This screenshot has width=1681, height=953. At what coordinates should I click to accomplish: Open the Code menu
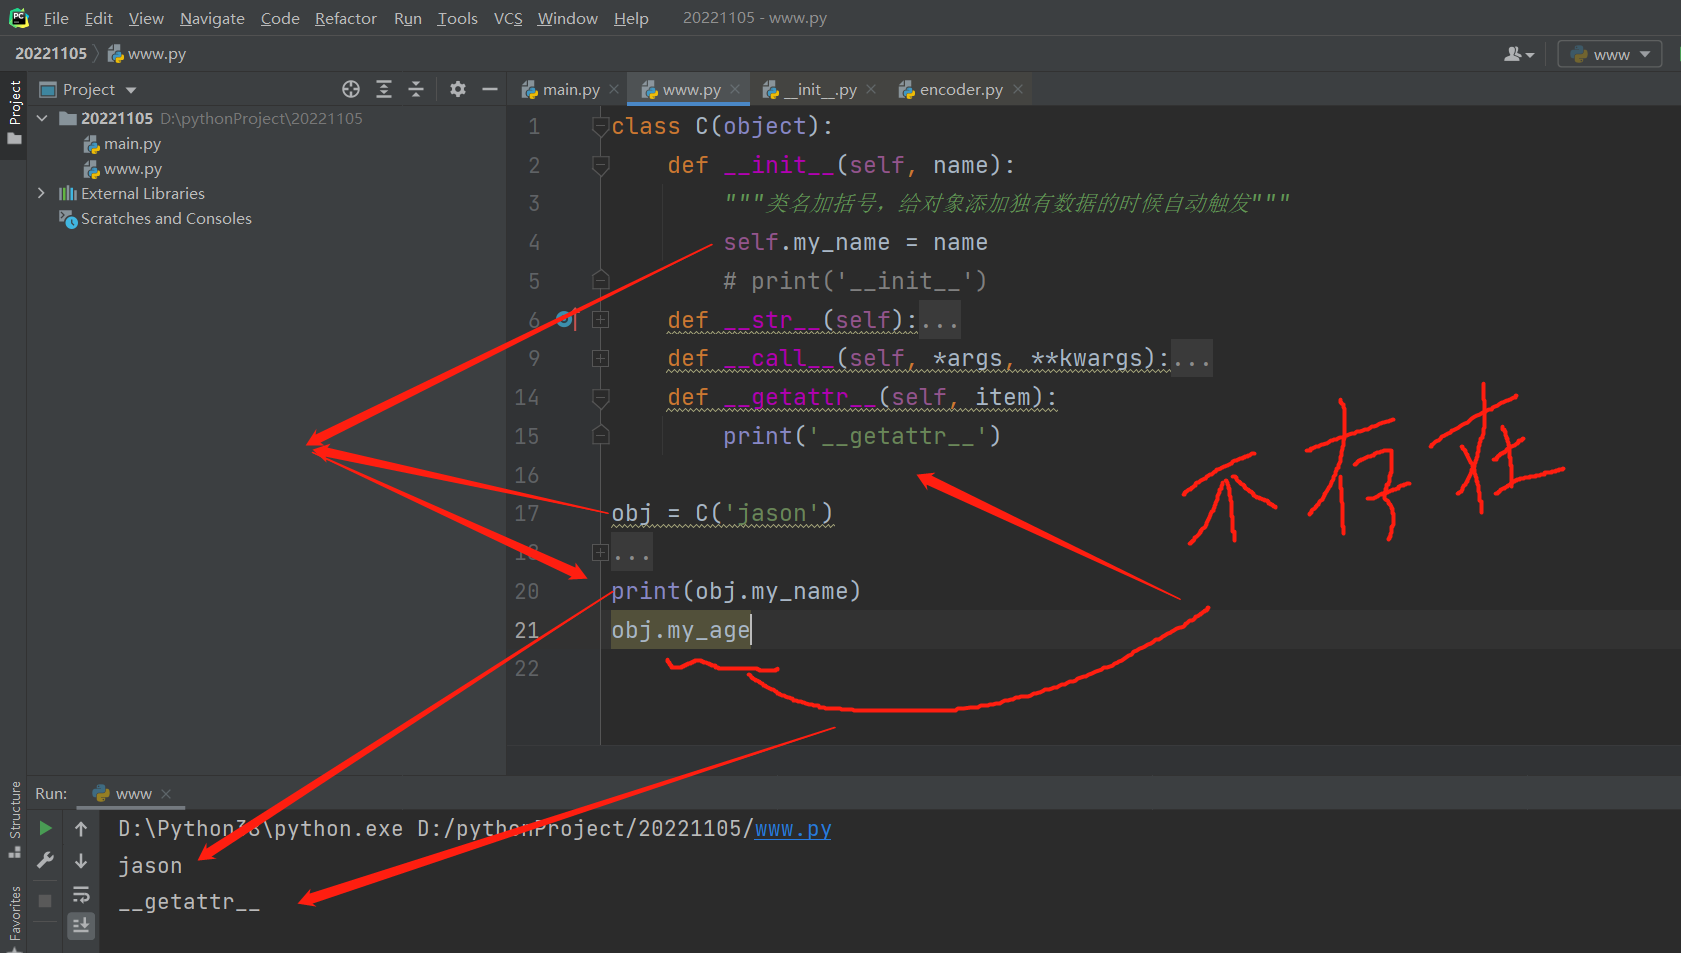pos(280,18)
